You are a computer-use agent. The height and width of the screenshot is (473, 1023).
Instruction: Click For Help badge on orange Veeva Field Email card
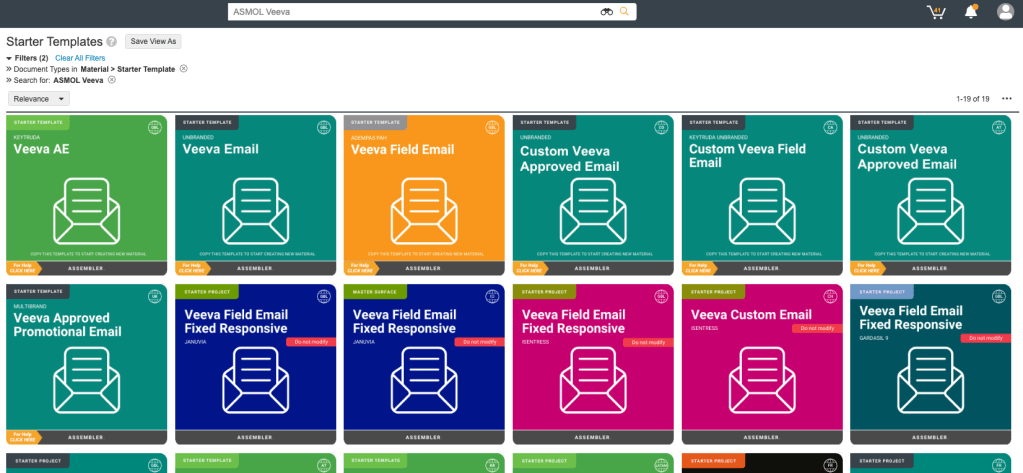[361, 268]
